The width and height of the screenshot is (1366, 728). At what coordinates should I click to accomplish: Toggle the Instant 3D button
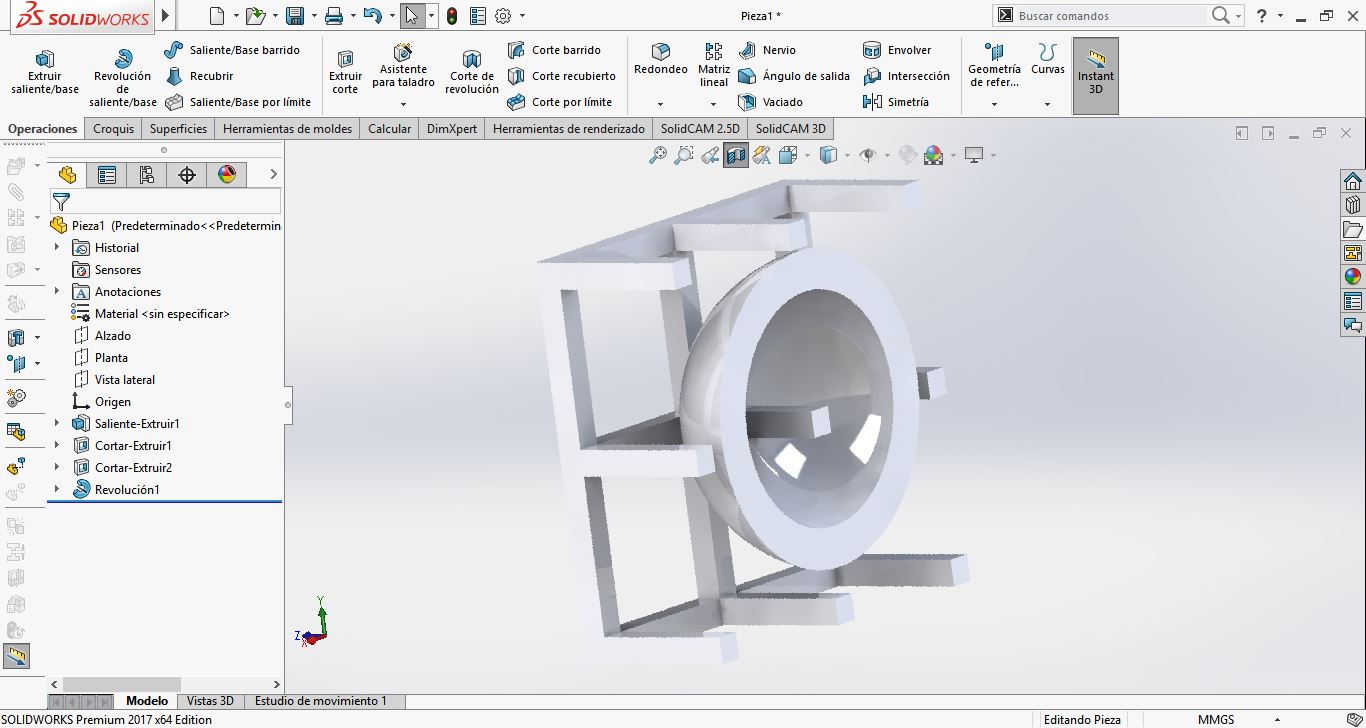pos(1096,75)
